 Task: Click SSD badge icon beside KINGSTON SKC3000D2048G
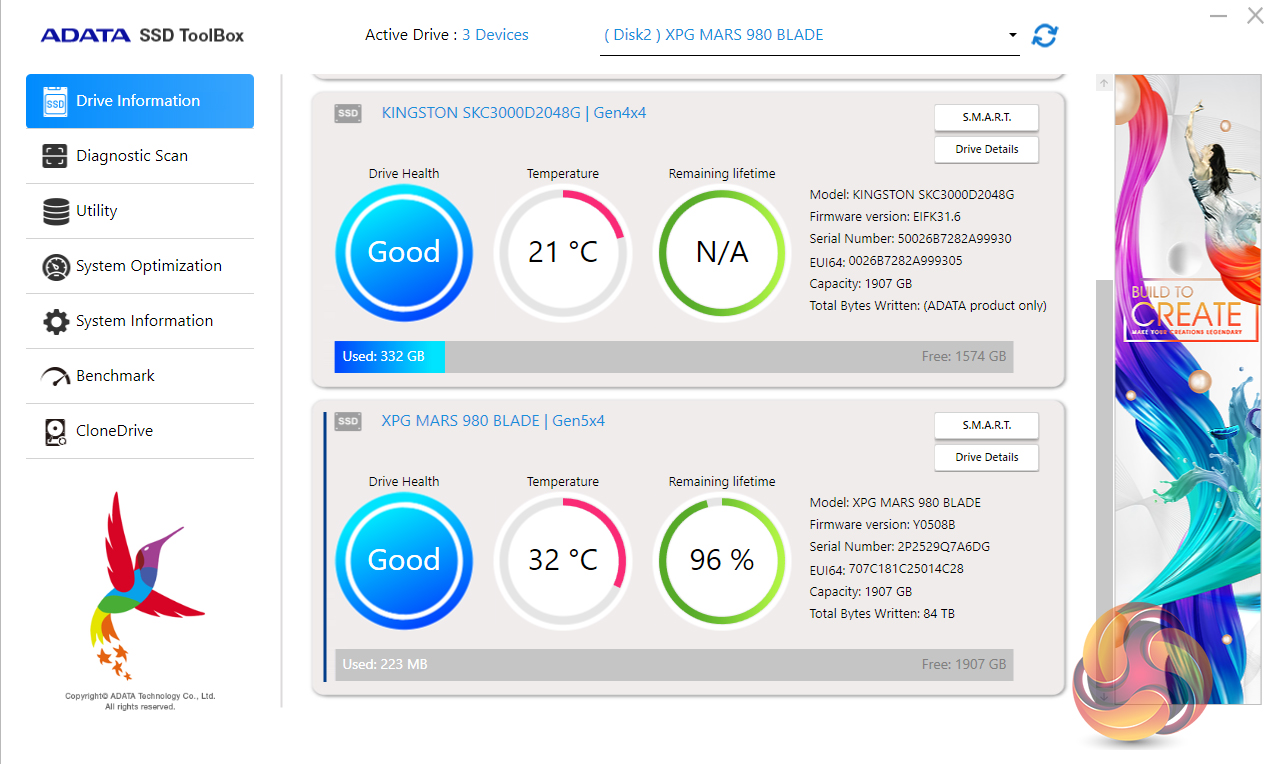point(348,113)
